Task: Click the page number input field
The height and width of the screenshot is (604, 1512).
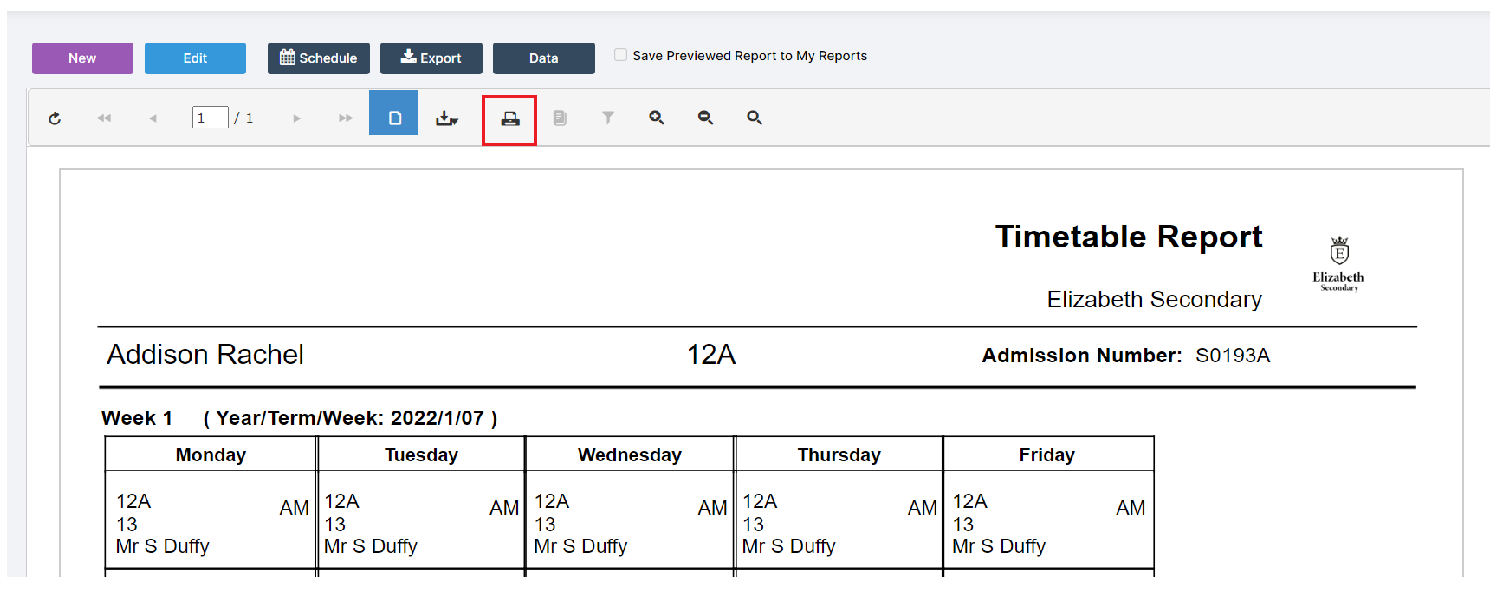Action: point(210,117)
